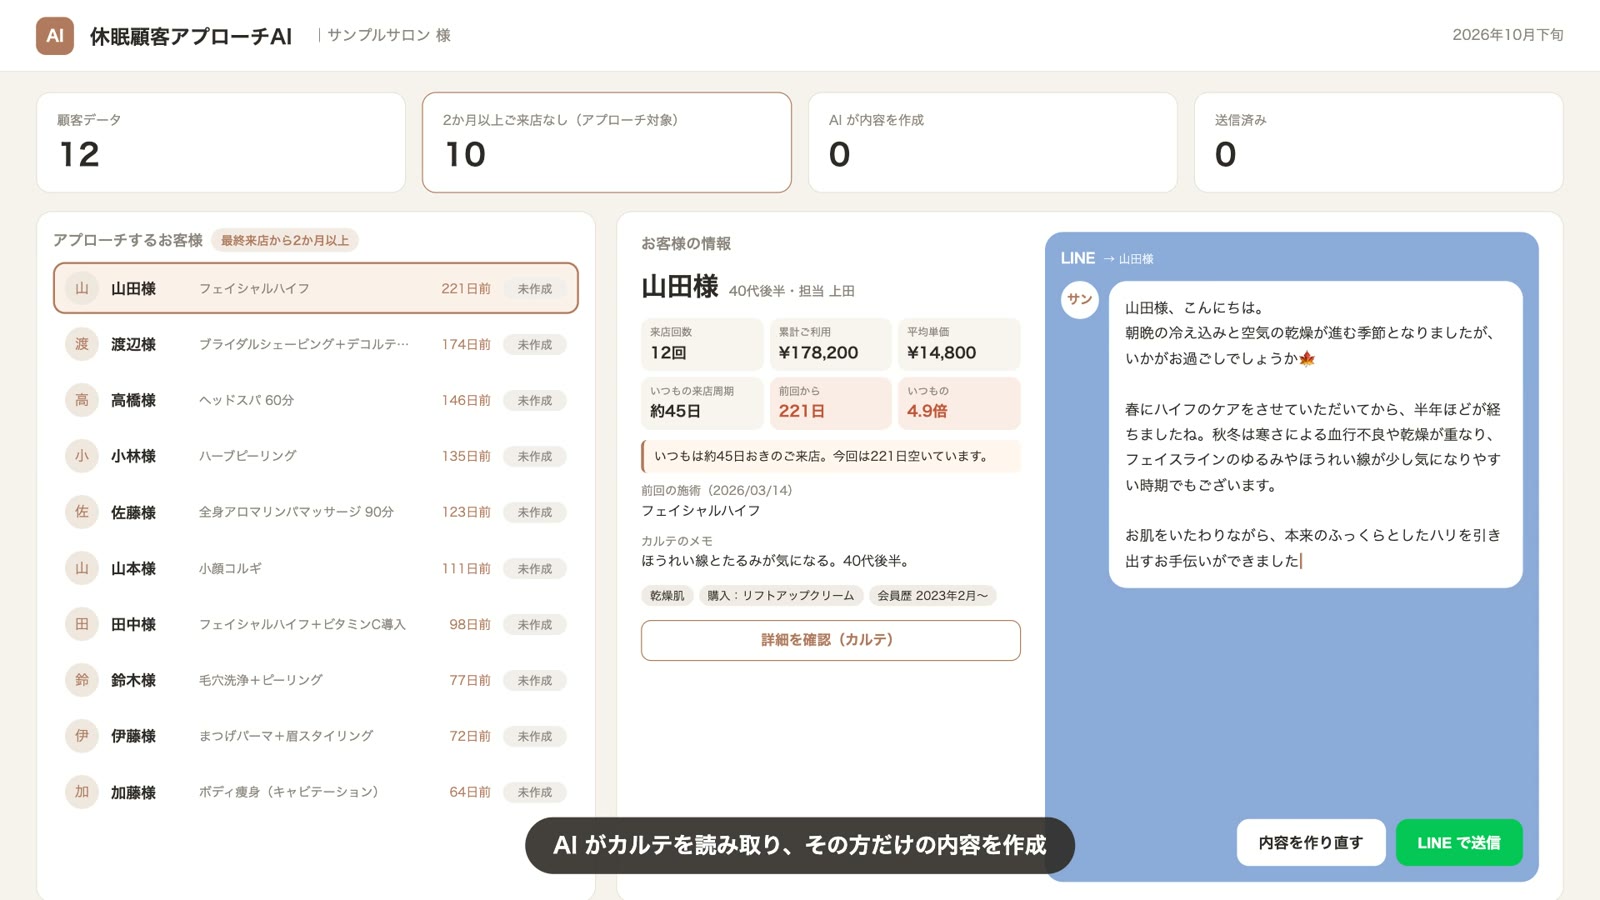Select 小林様 ハーブピーリング row
The height and width of the screenshot is (900, 1600).
pos(316,456)
